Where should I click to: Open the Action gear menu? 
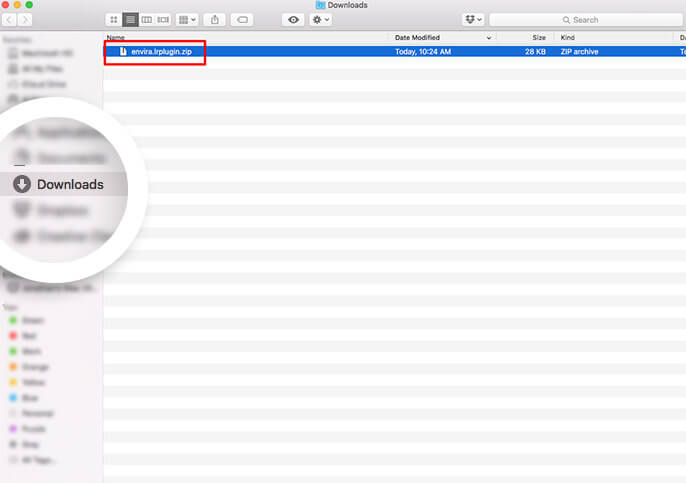click(x=321, y=20)
